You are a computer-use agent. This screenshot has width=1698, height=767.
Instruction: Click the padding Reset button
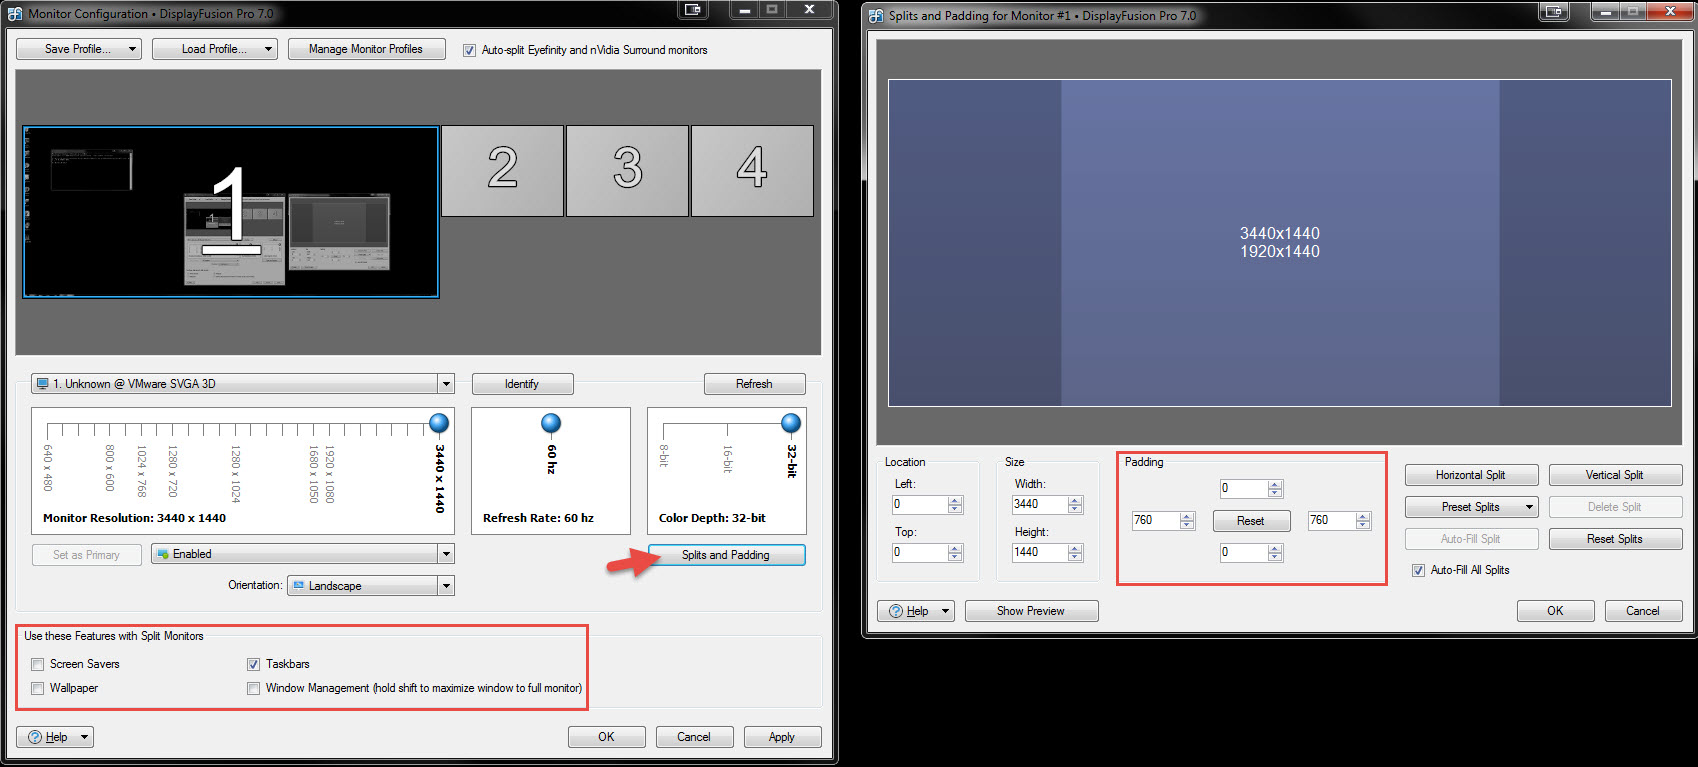pyautogui.click(x=1251, y=521)
